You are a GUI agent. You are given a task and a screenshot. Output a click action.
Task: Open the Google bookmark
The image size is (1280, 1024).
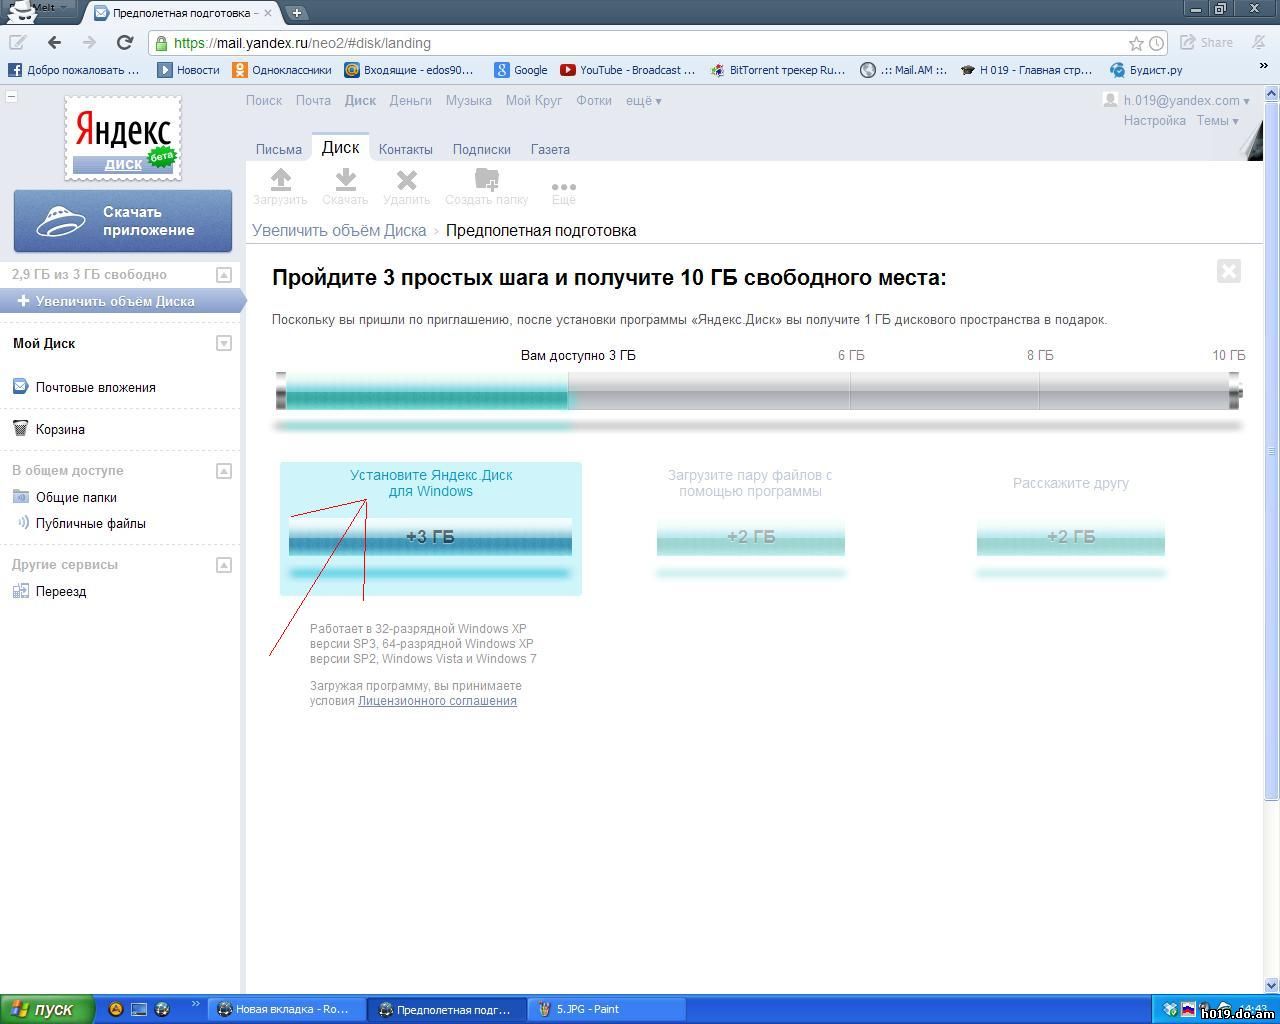point(521,70)
